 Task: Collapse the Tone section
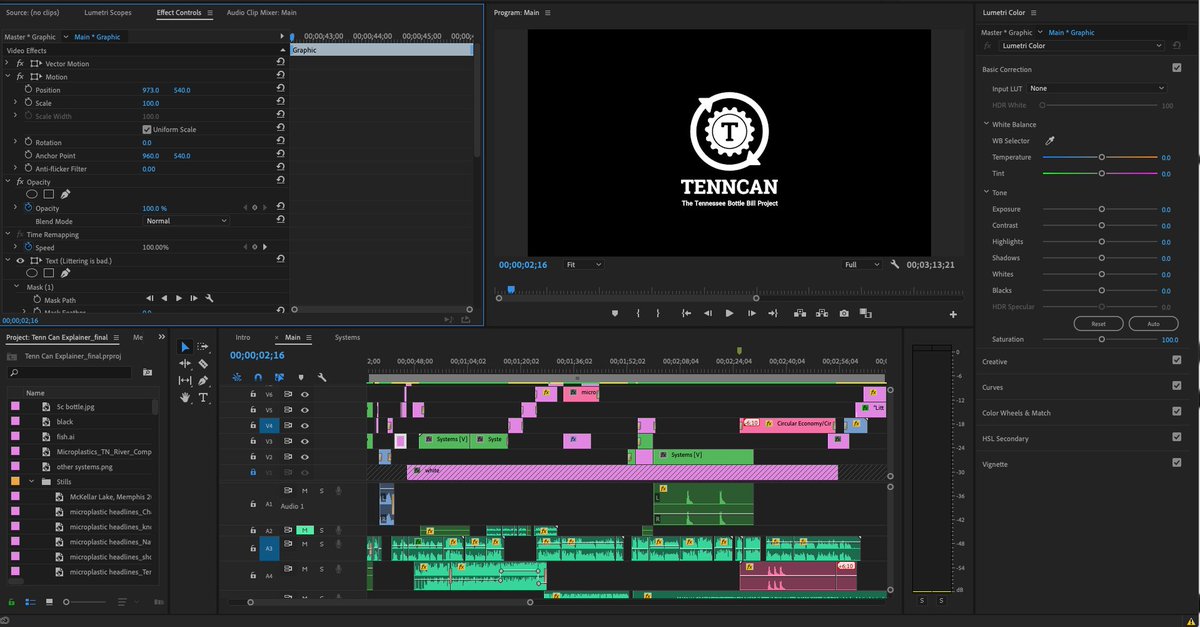tap(985, 192)
